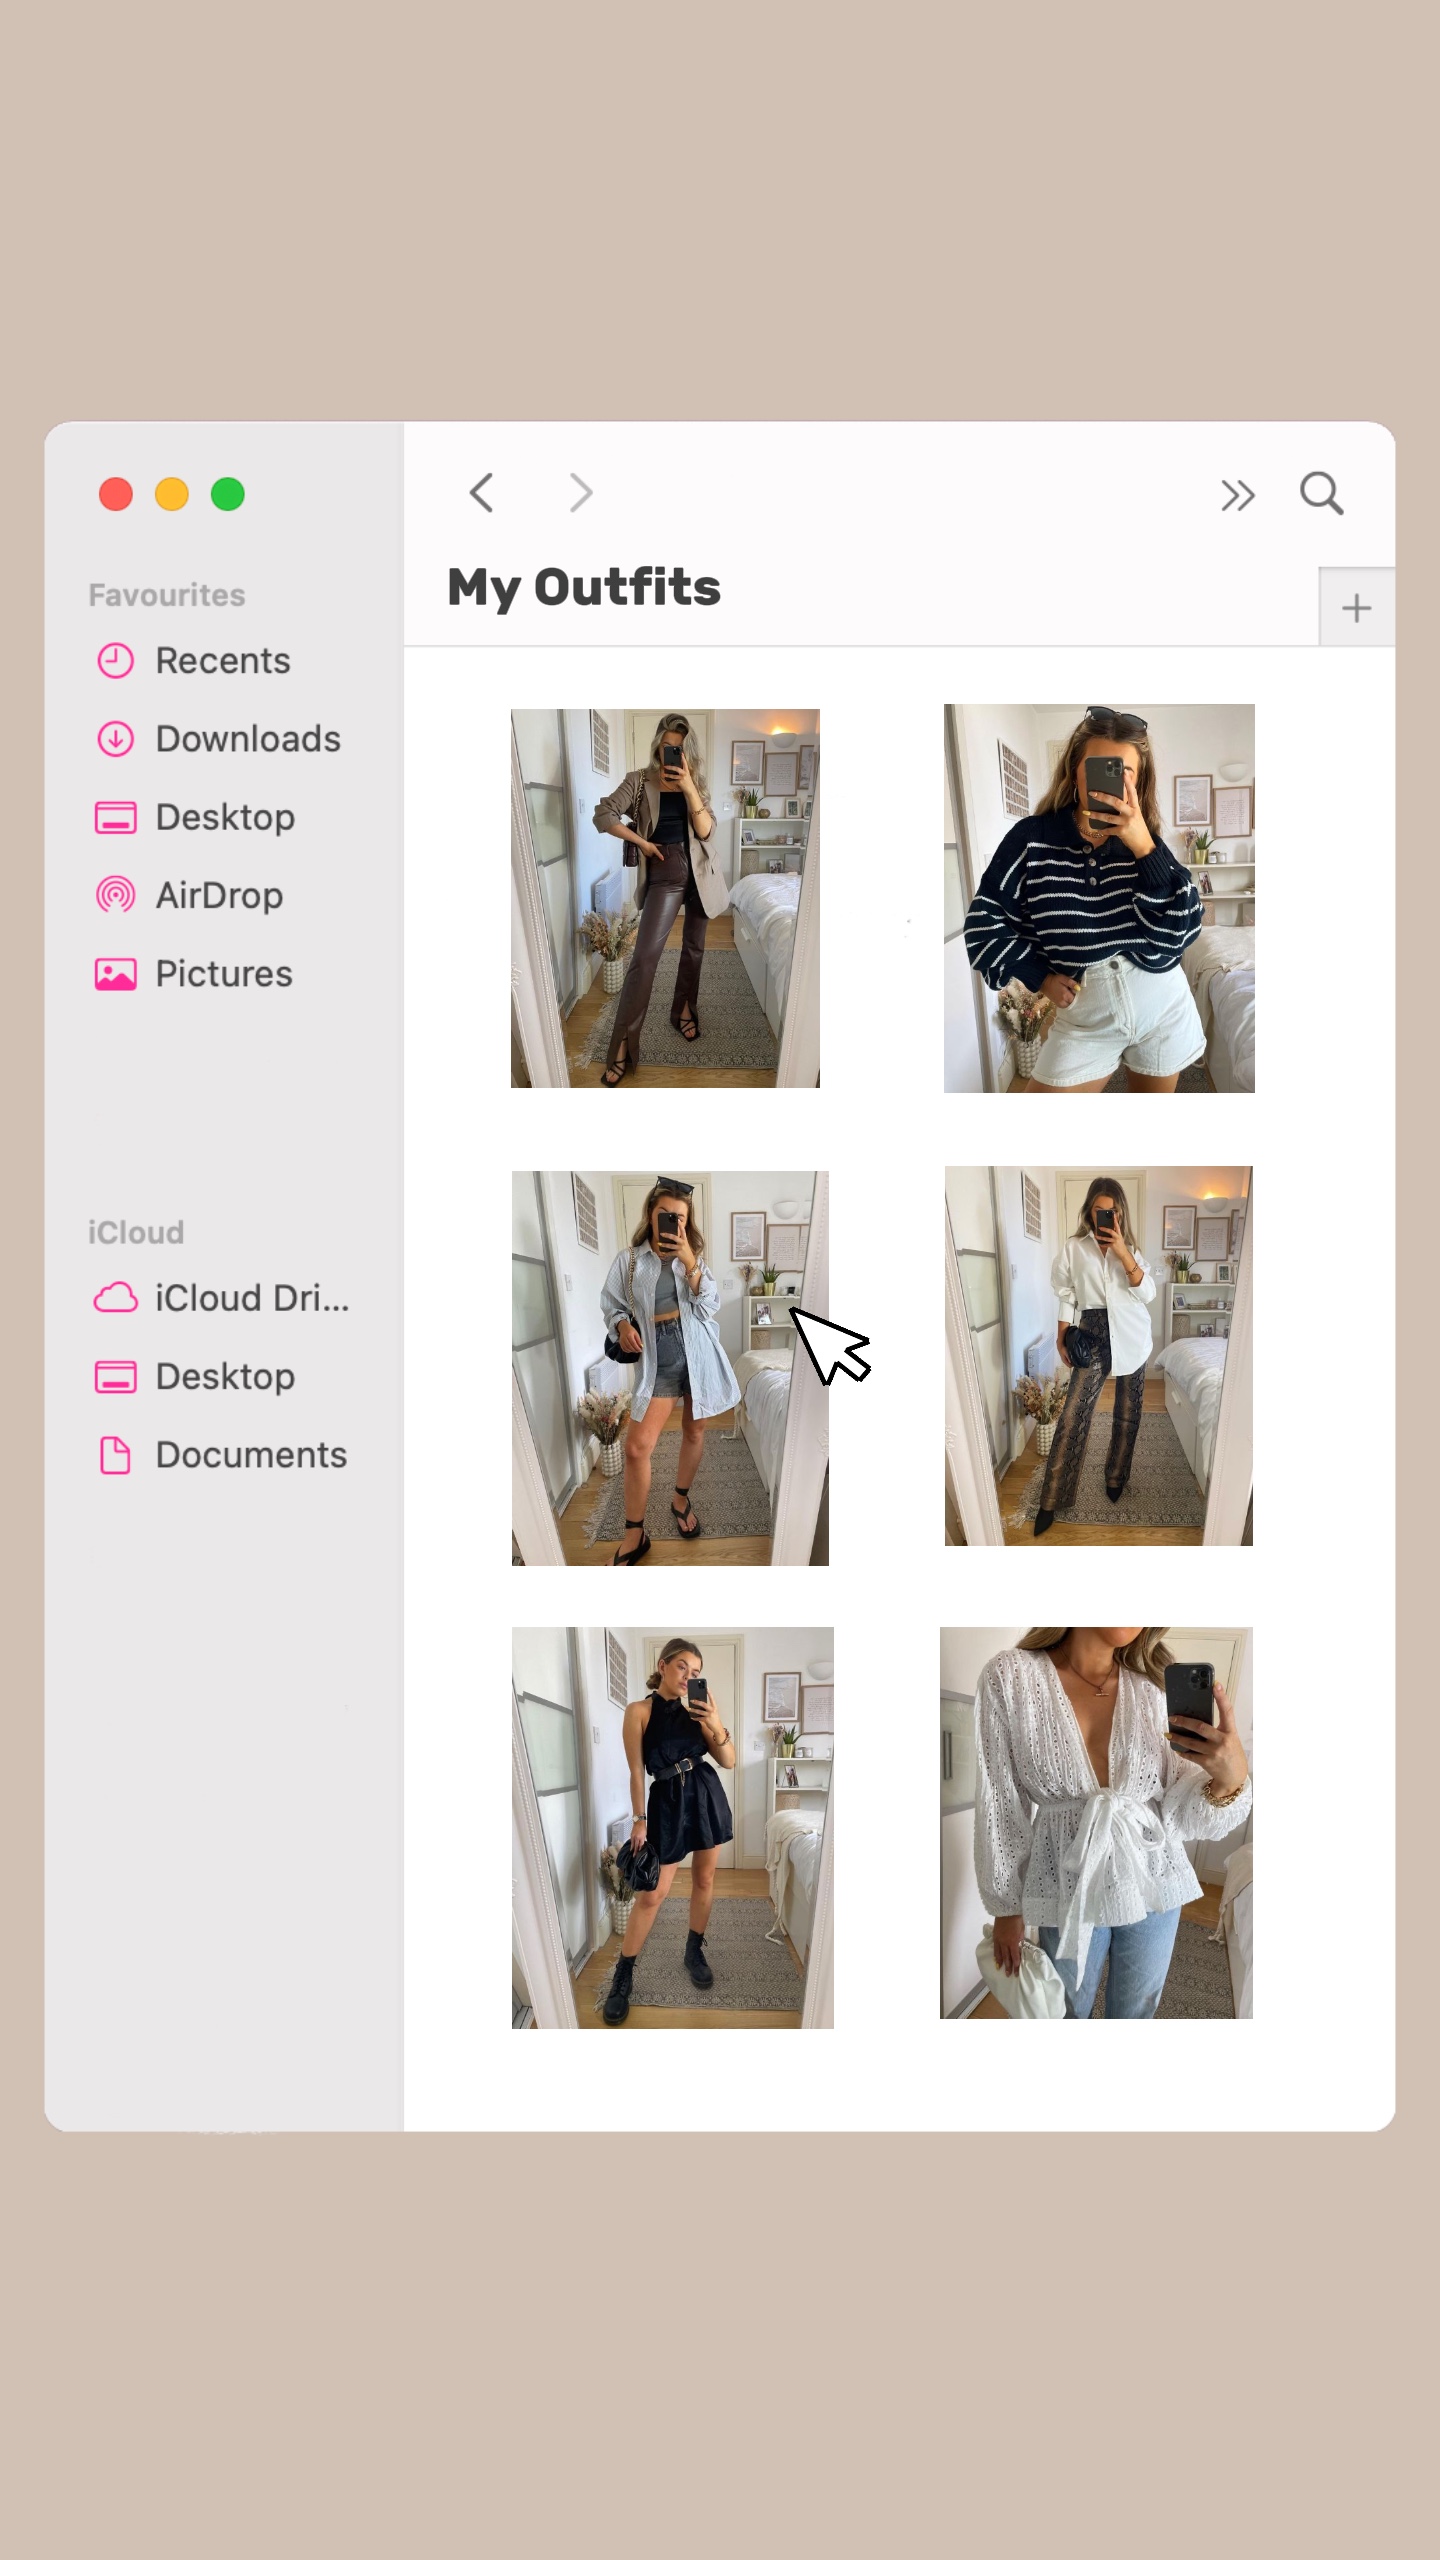
Task: Click the search magnifying glass icon
Action: 1321,494
